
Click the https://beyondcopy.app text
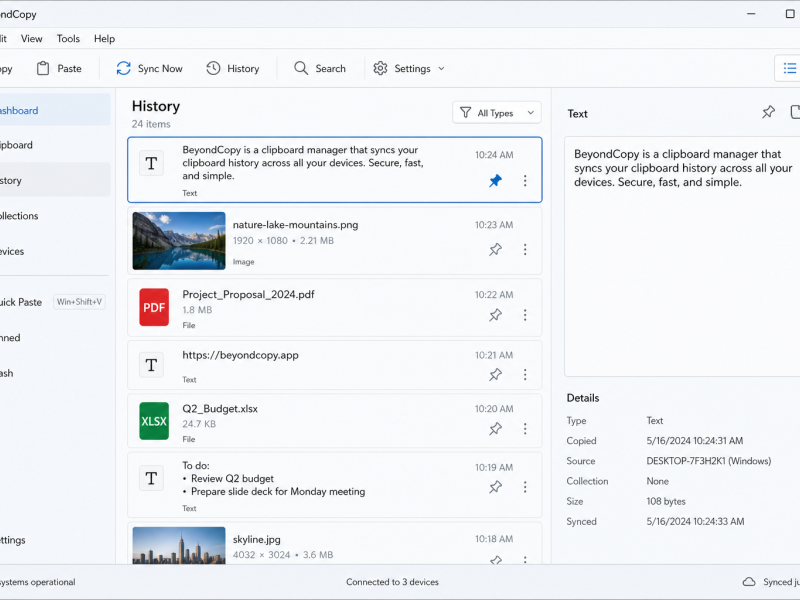[240, 355]
